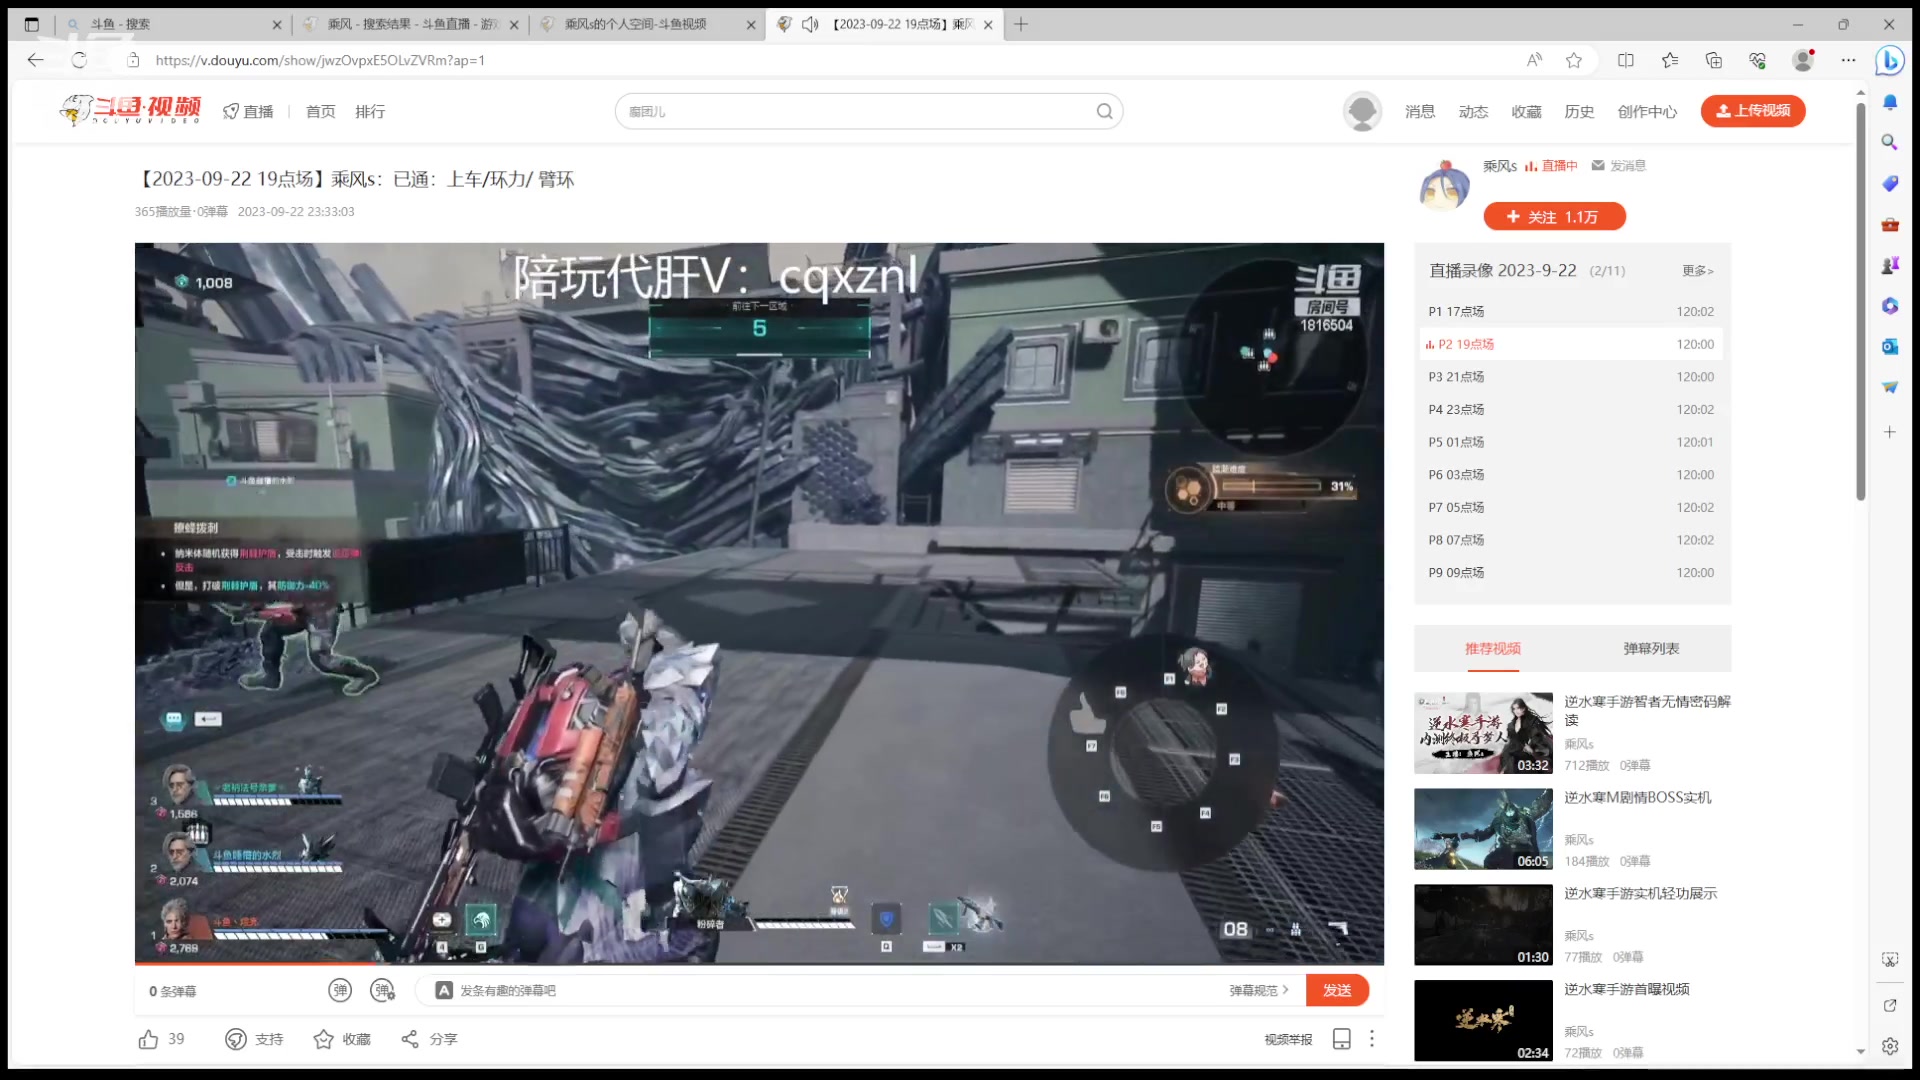This screenshot has height=1080, width=1920.
Task: Click the user avatar in header
Action: 1362,111
